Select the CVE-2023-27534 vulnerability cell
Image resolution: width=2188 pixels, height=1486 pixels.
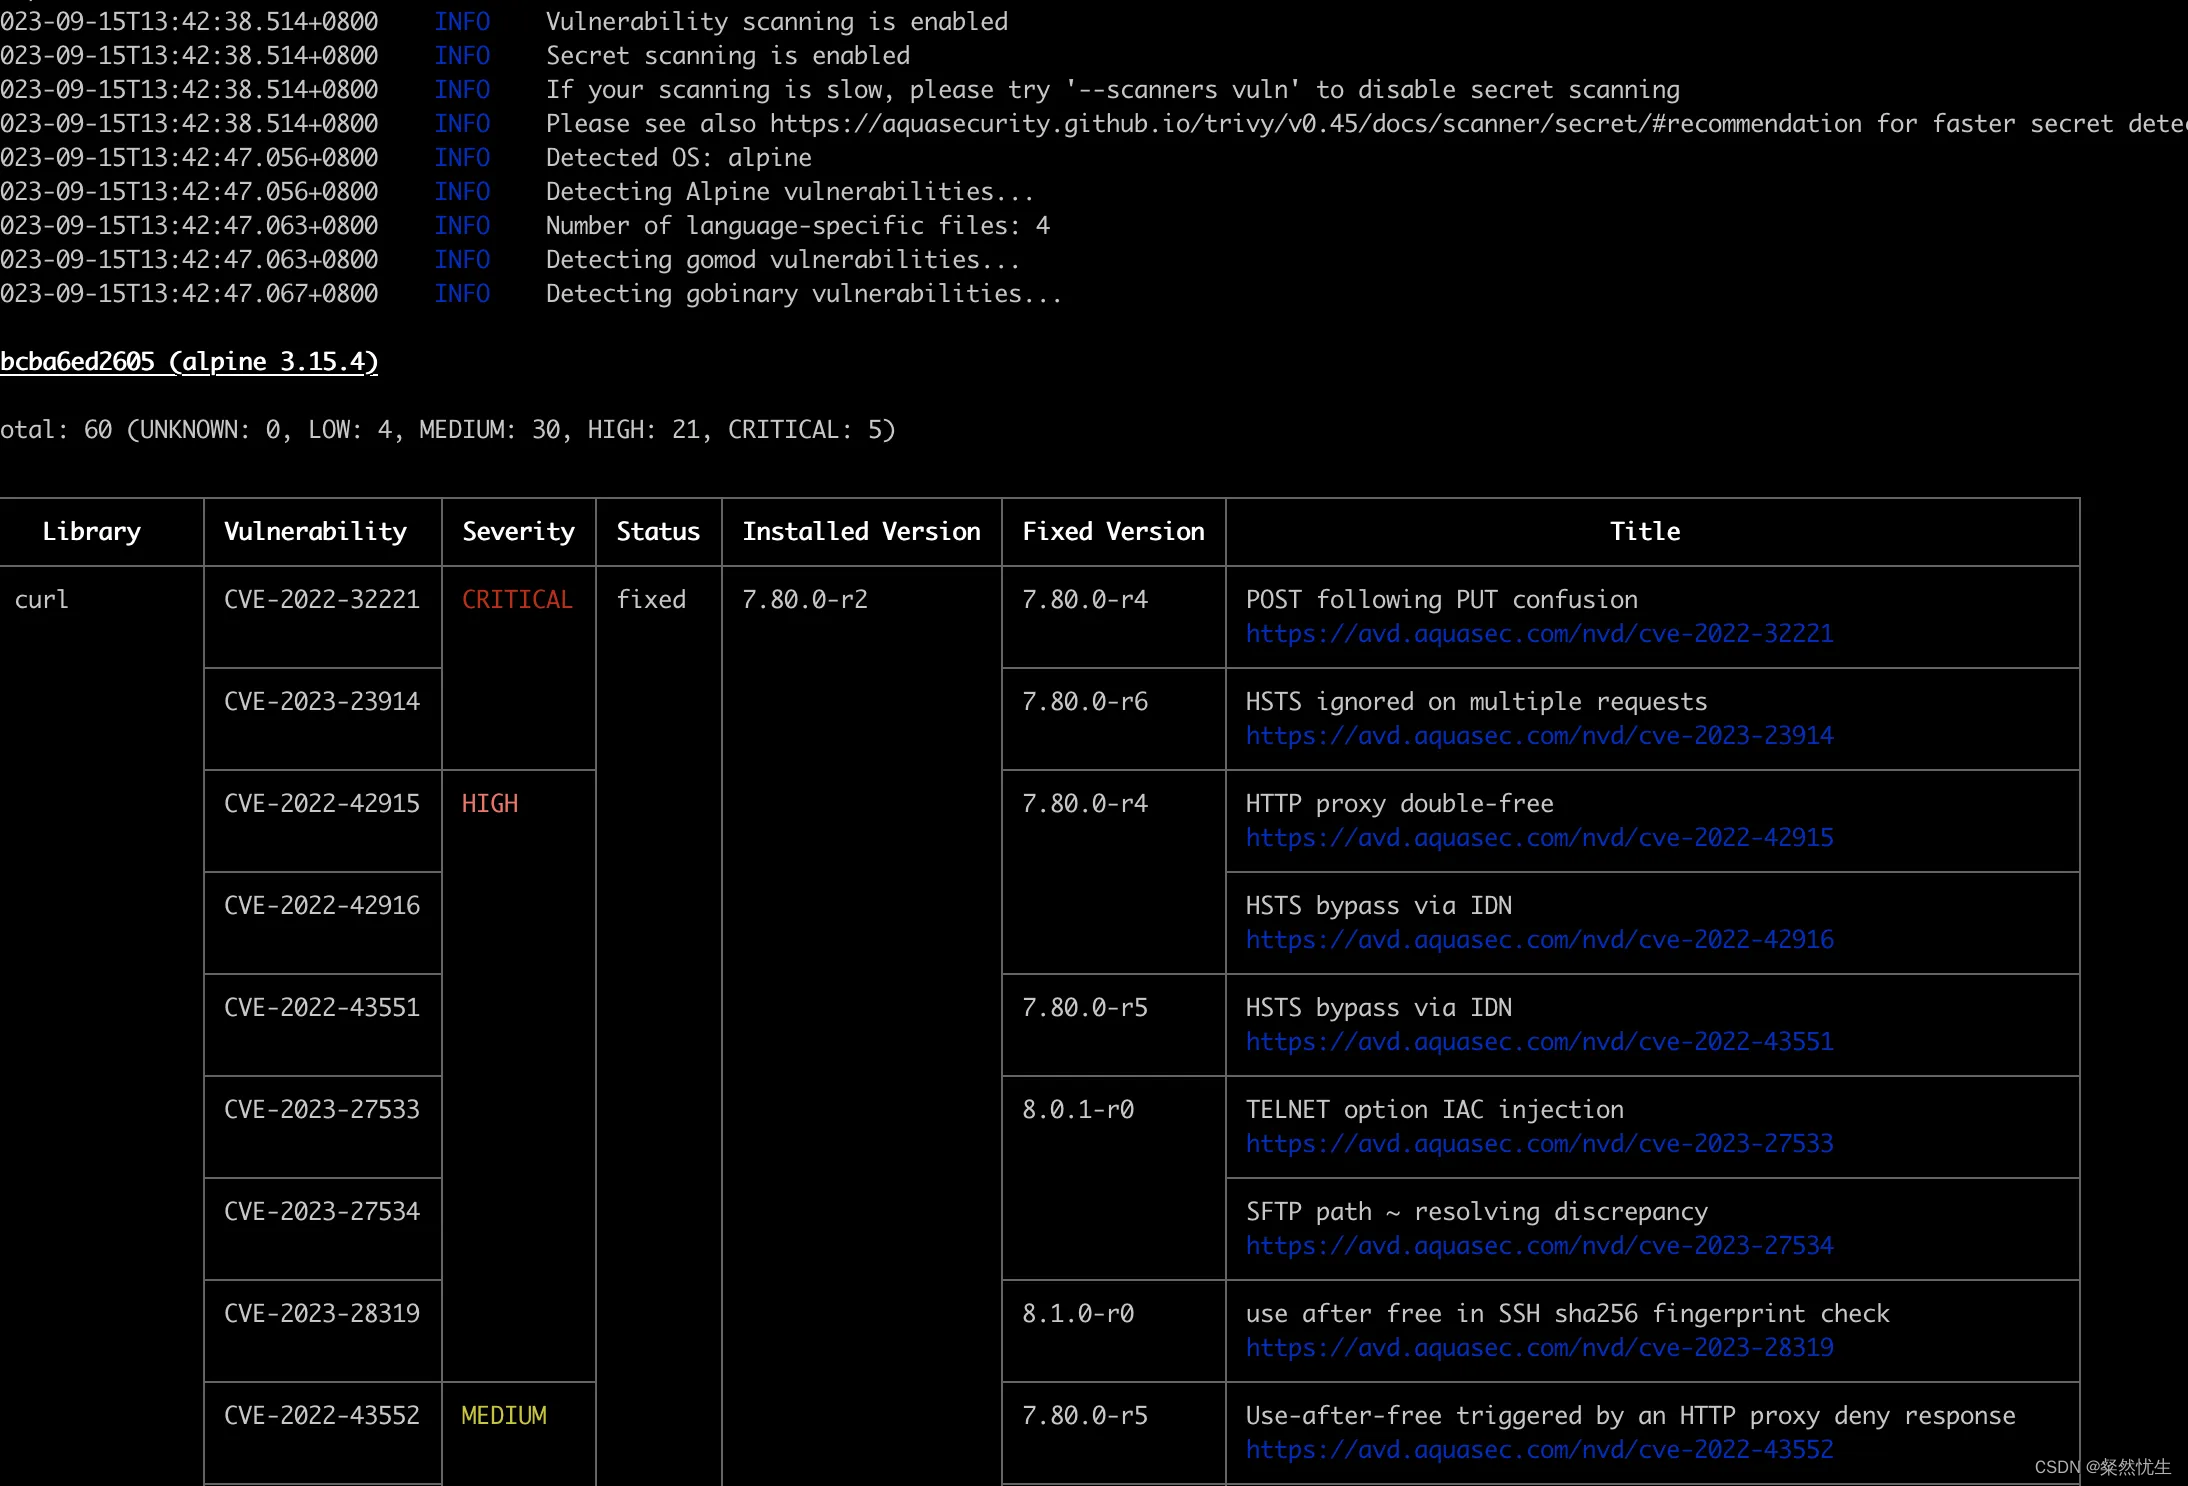click(322, 1212)
